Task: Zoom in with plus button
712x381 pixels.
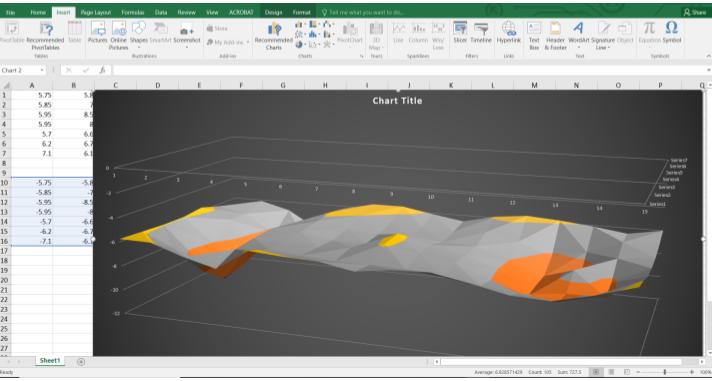Action: (x=692, y=372)
